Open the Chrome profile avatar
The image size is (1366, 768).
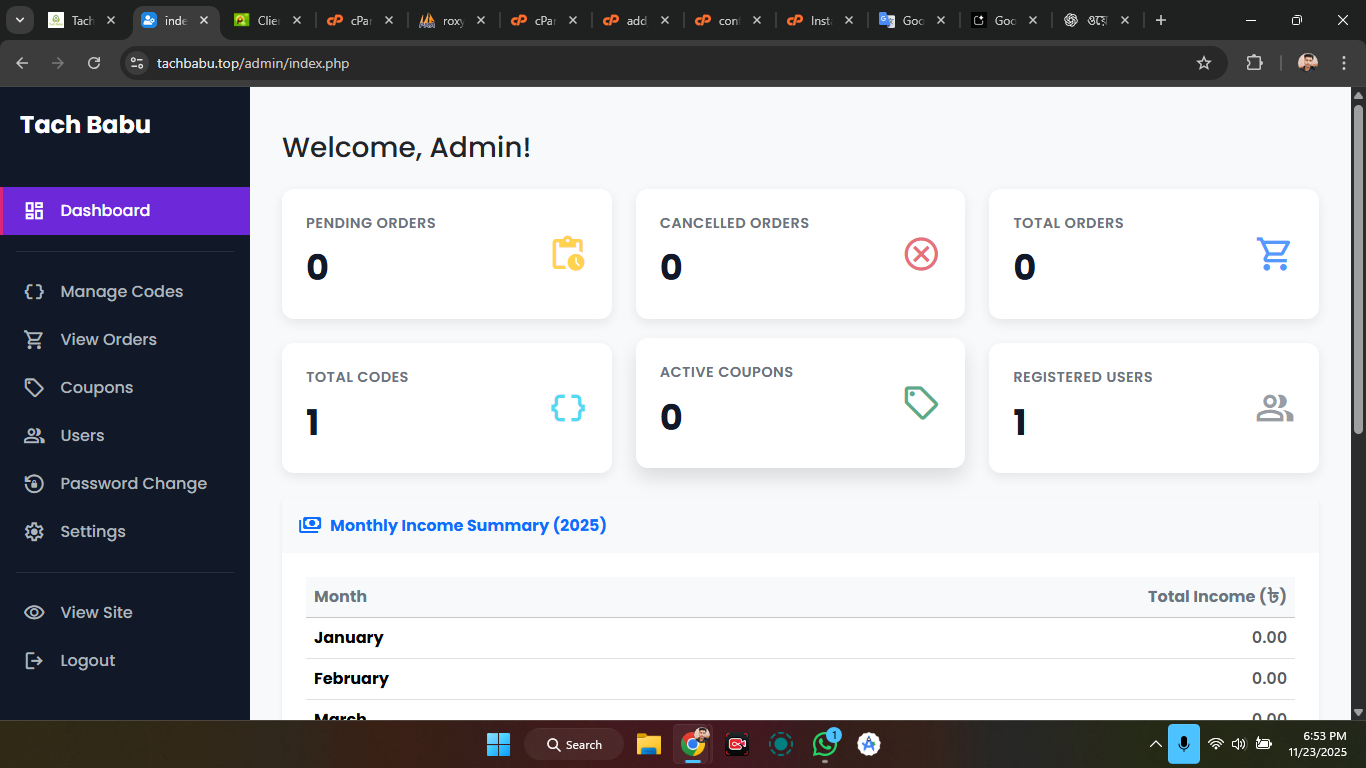tap(1308, 63)
